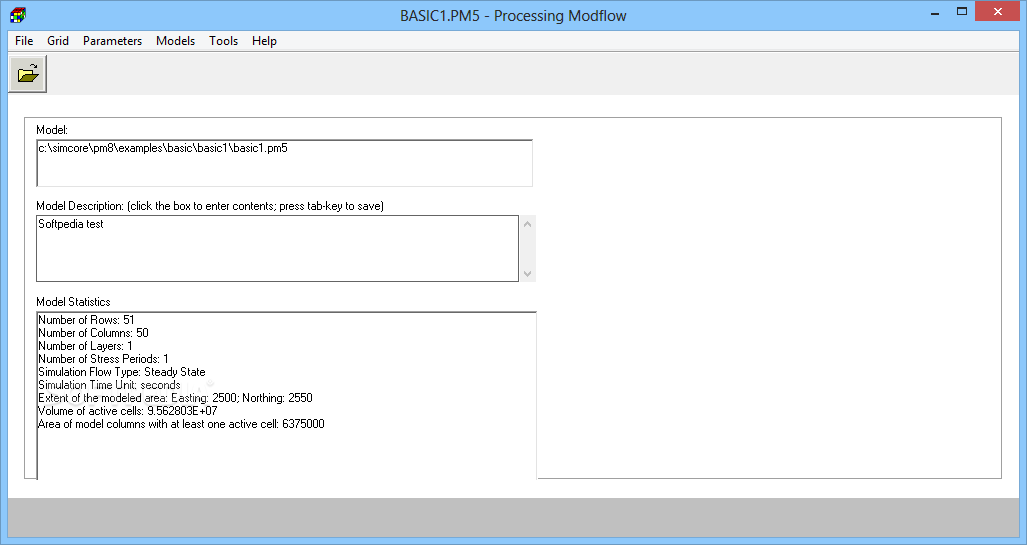Open the File menu

[x=24, y=41]
